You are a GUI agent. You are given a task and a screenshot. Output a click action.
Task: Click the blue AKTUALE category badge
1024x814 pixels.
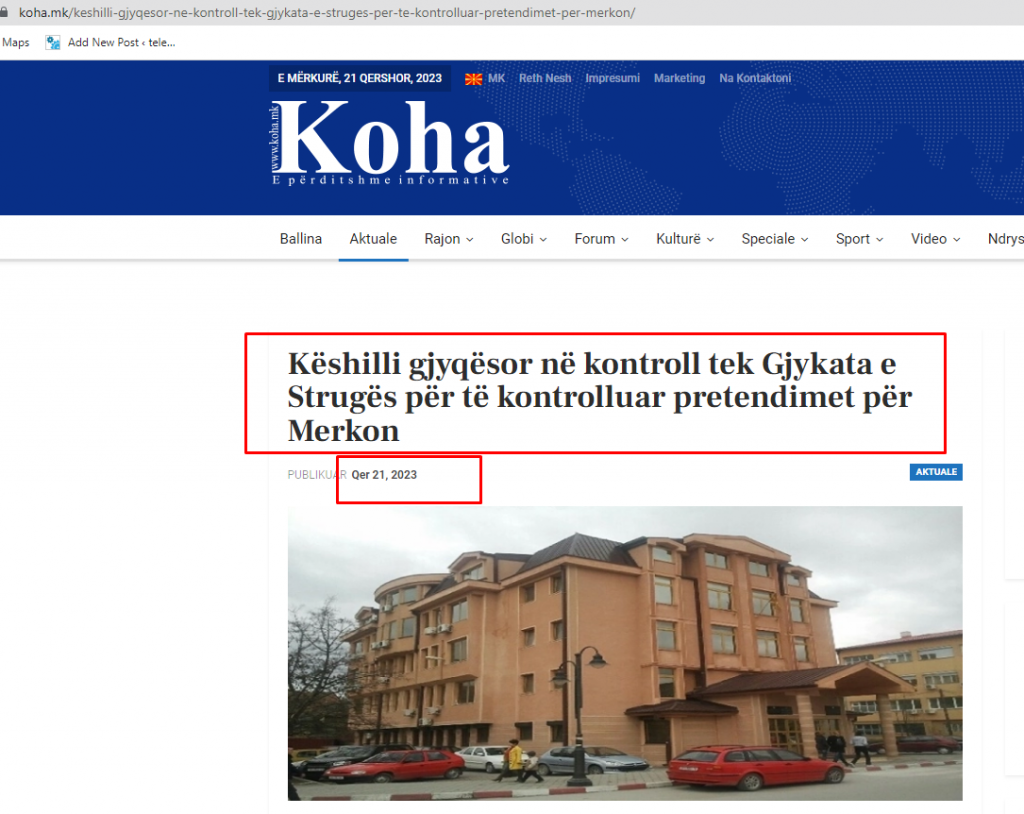pyautogui.click(x=936, y=472)
